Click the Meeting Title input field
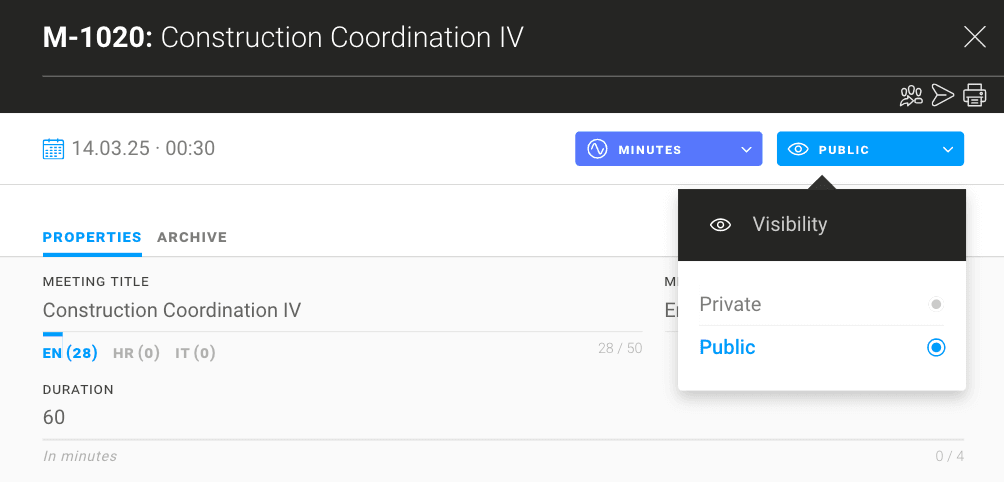This screenshot has height=482, width=1004. pos(340,310)
